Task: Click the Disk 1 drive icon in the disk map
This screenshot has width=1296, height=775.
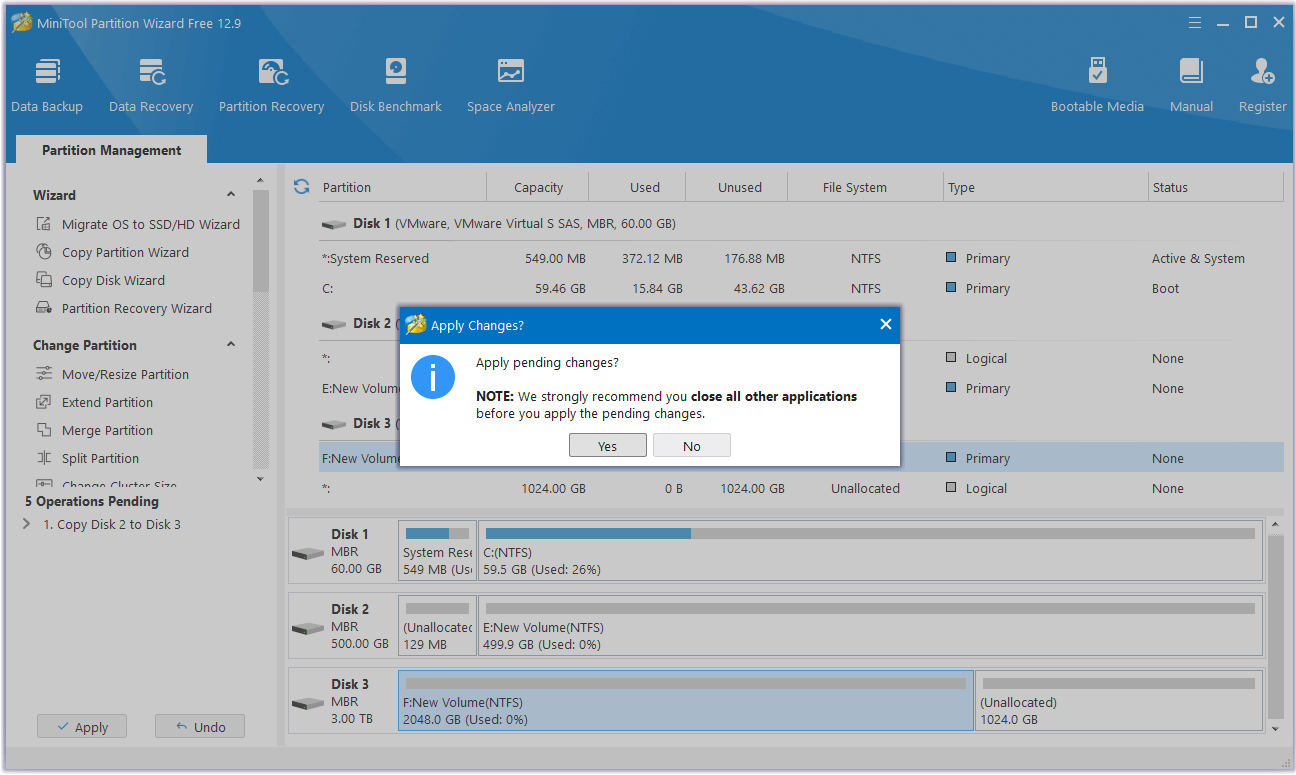Action: click(x=308, y=553)
